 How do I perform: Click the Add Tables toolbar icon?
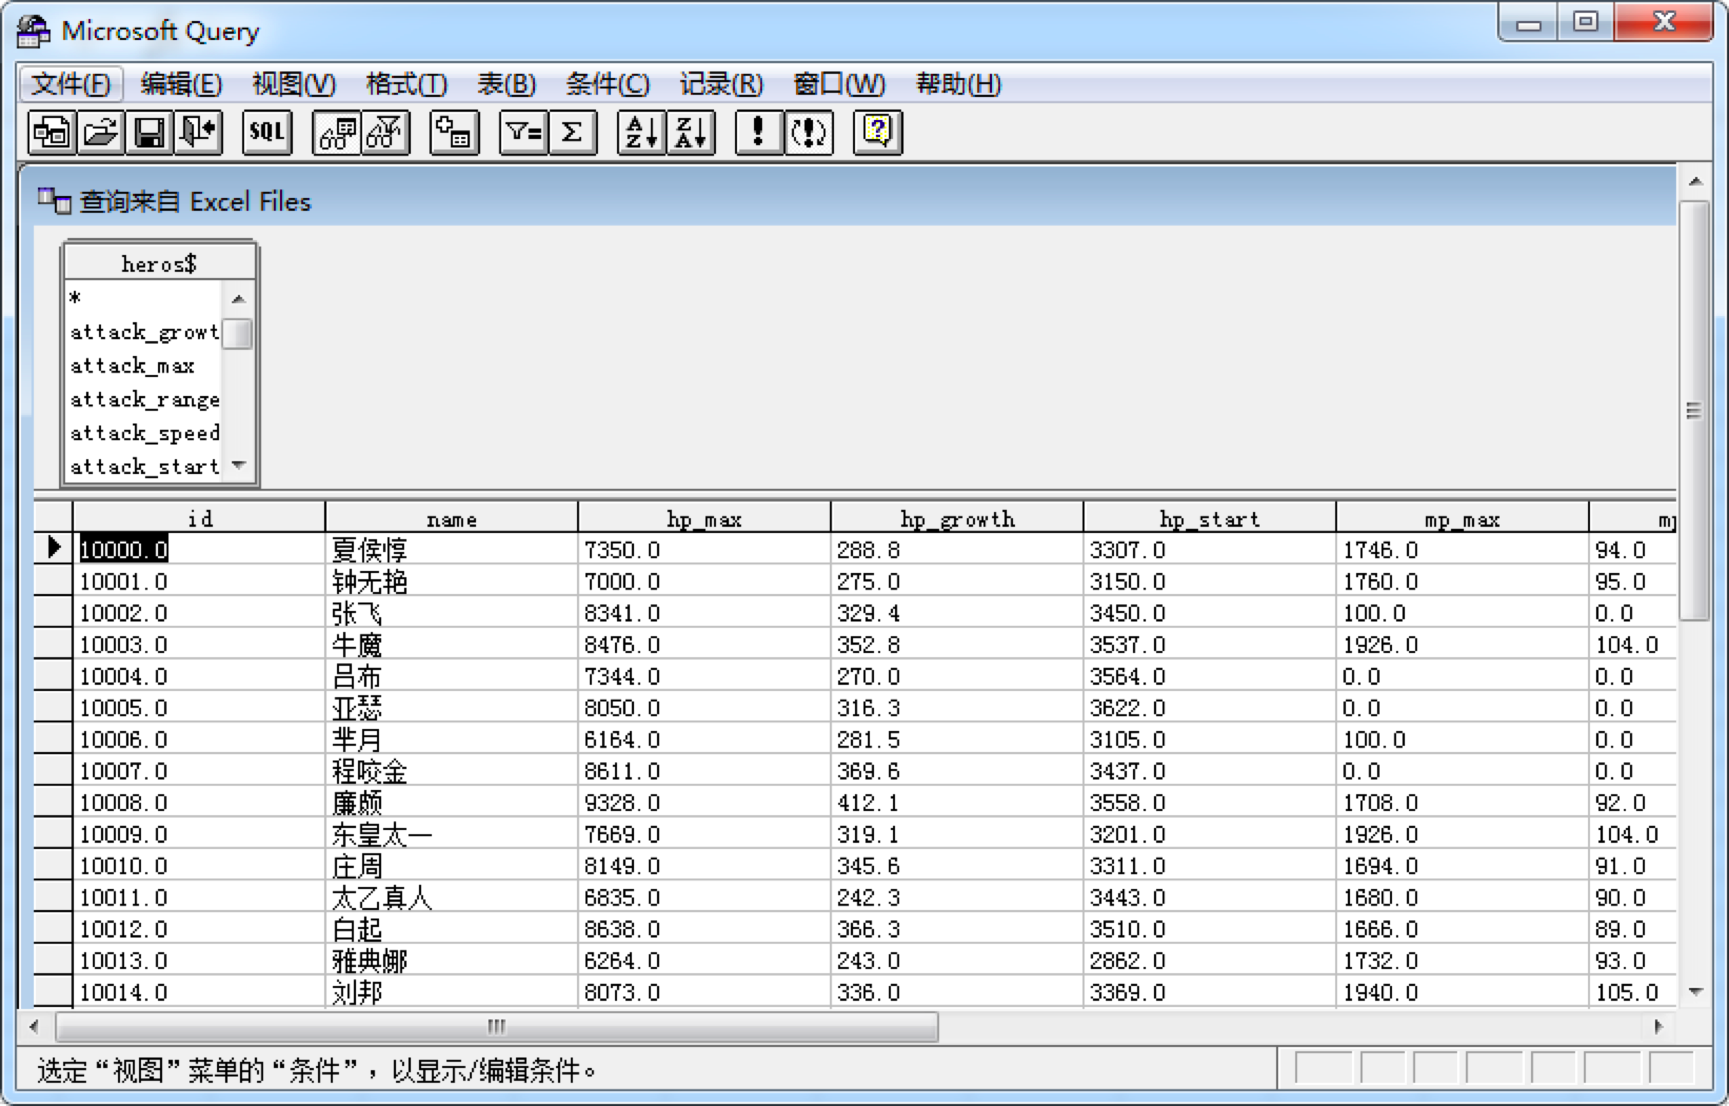point(454,132)
